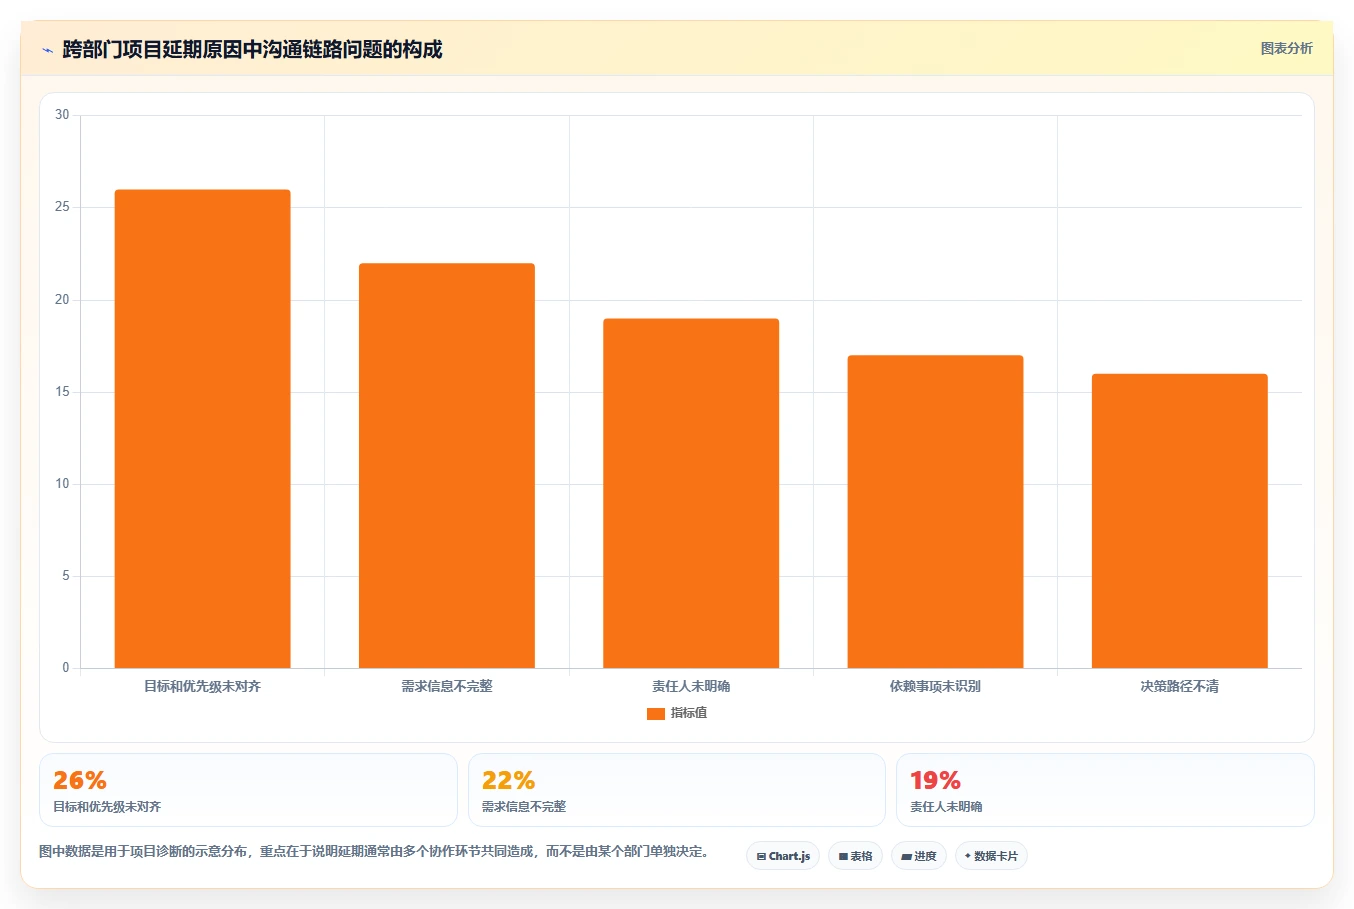1354x909 pixels.
Task: Click the y-axis value 25
Action: (62, 207)
